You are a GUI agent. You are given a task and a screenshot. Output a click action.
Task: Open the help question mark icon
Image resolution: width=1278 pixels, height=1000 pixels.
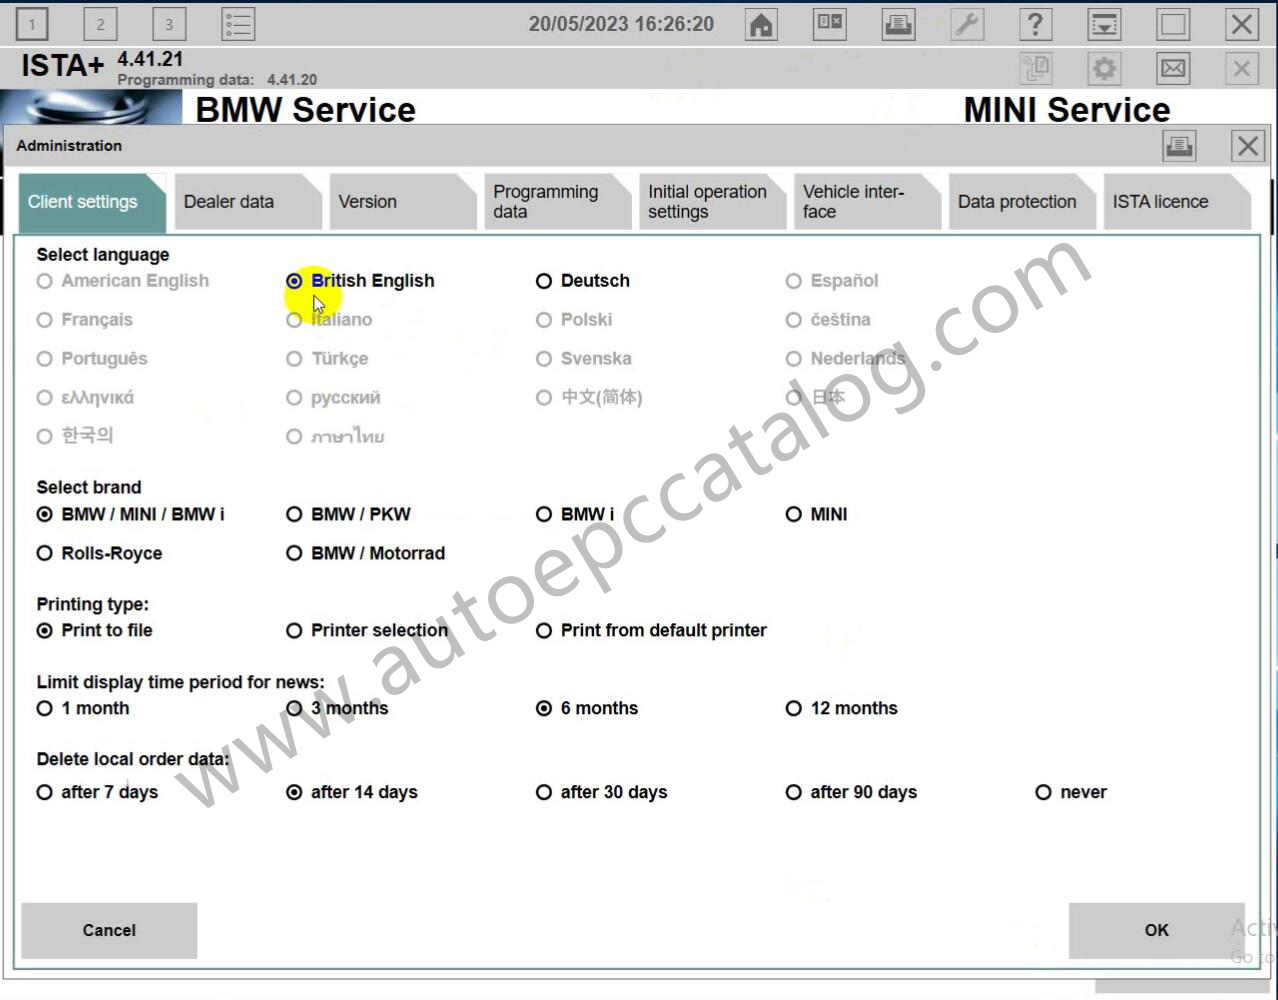tap(1035, 24)
